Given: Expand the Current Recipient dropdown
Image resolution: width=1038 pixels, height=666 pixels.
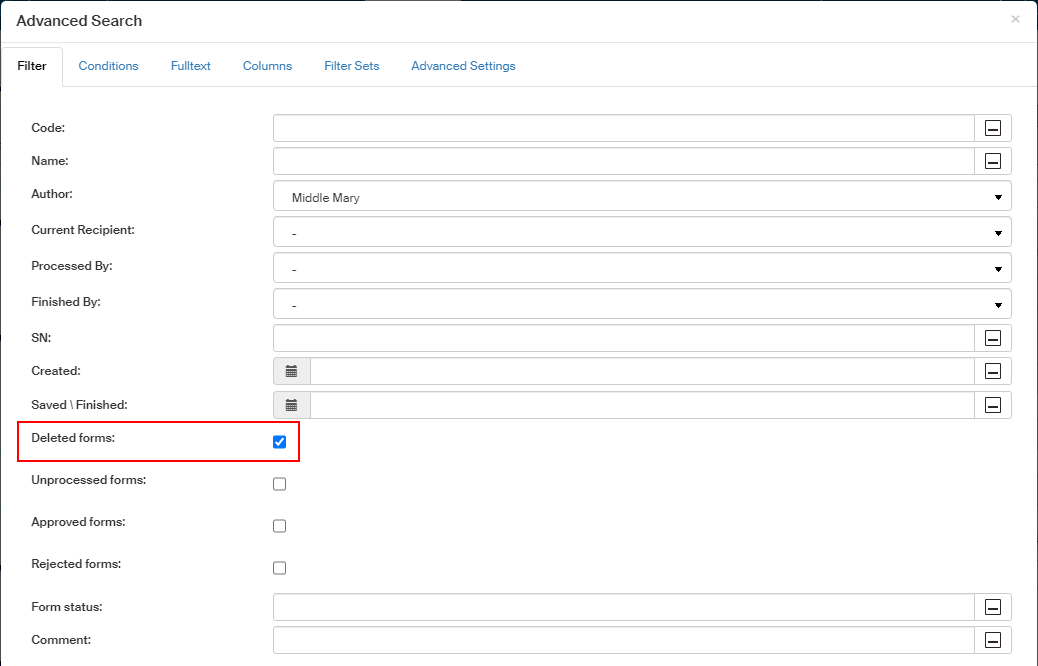Looking at the screenshot, I should (x=642, y=232).
